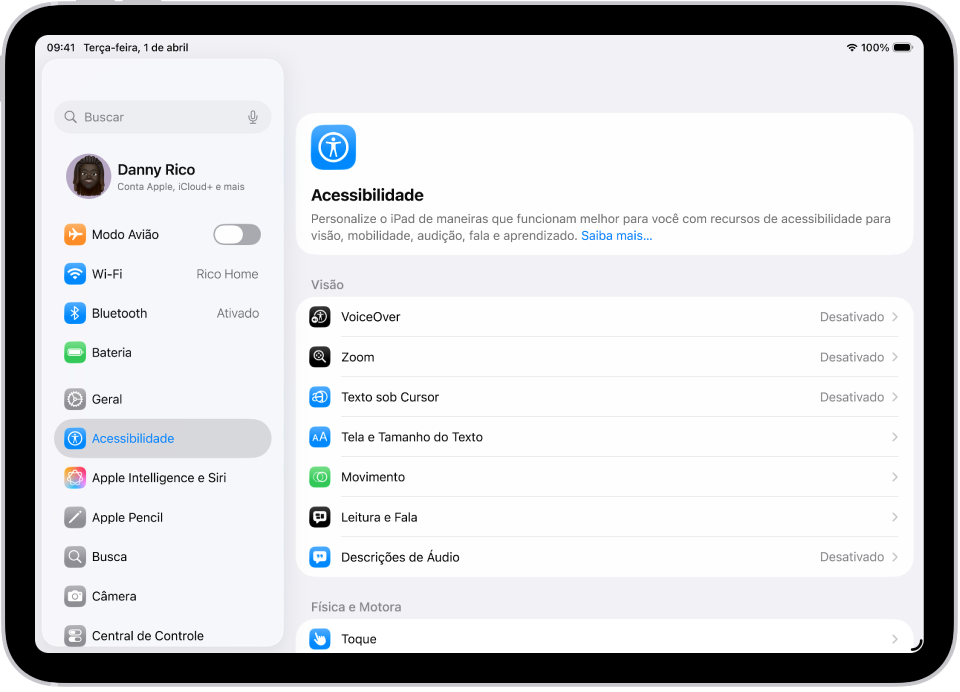
Task: Click the Bluetooth icon in sidebar
Action: tap(75, 313)
